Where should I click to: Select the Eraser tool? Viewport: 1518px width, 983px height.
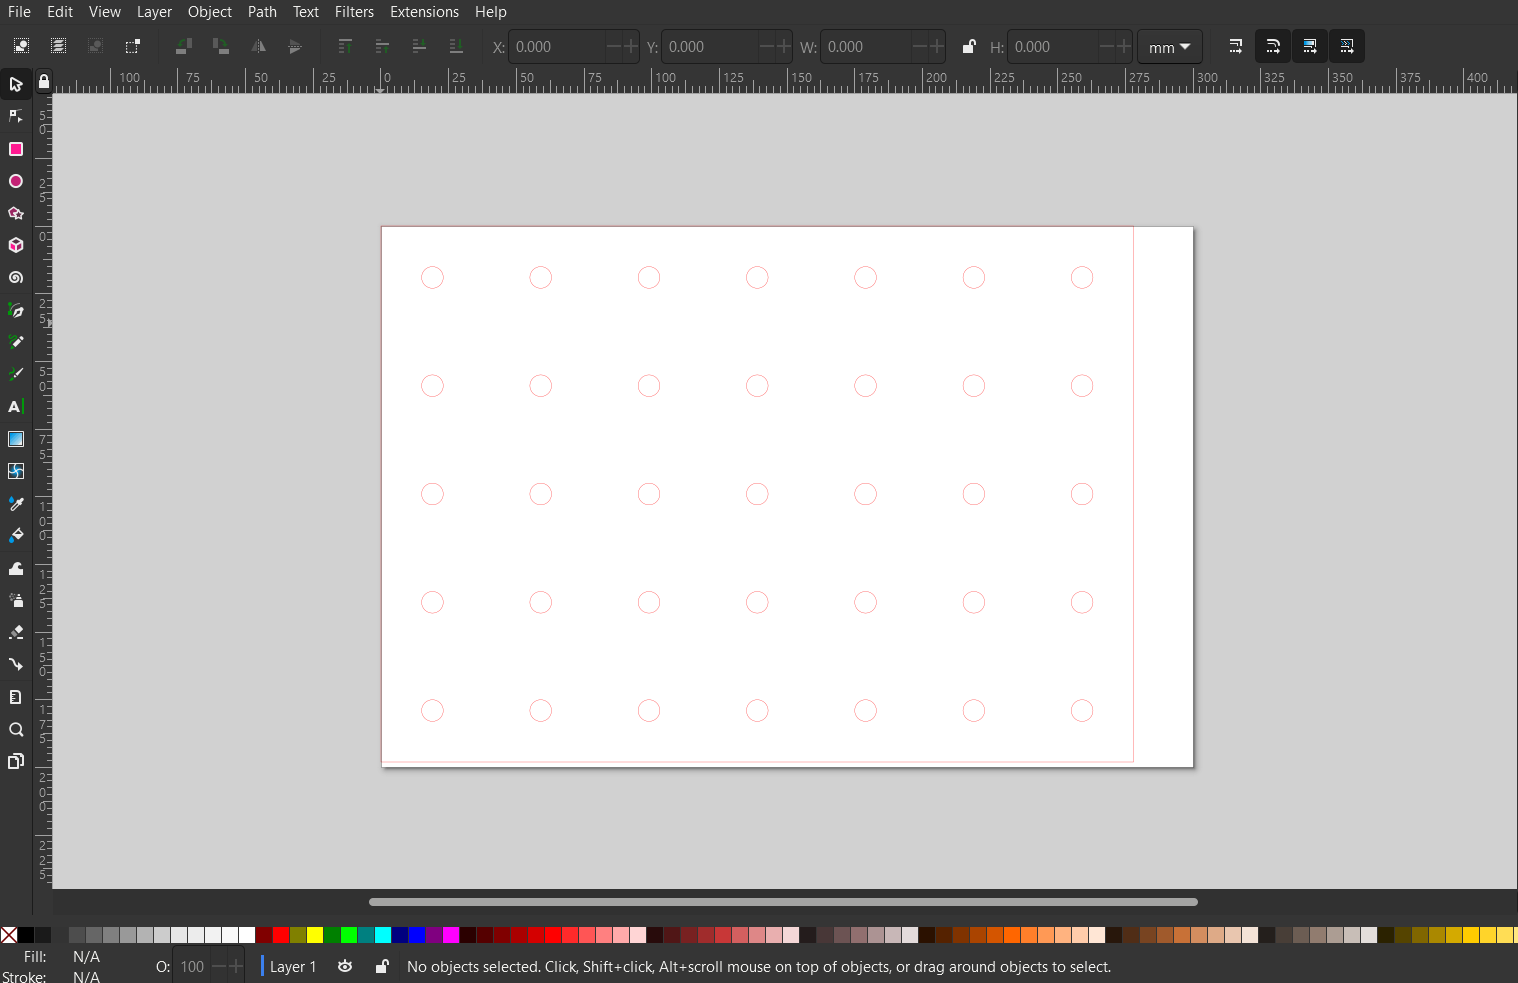click(x=16, y=632)
